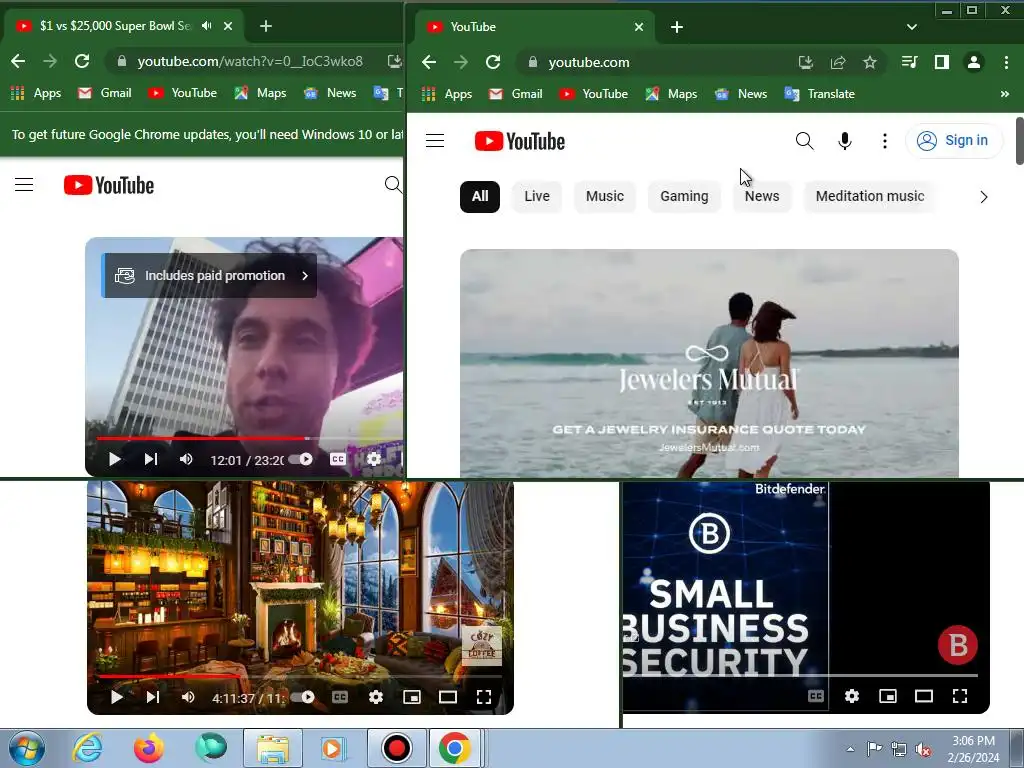
Task: Seek on the Super Bowl video progress bar
Action: point(249,438)
